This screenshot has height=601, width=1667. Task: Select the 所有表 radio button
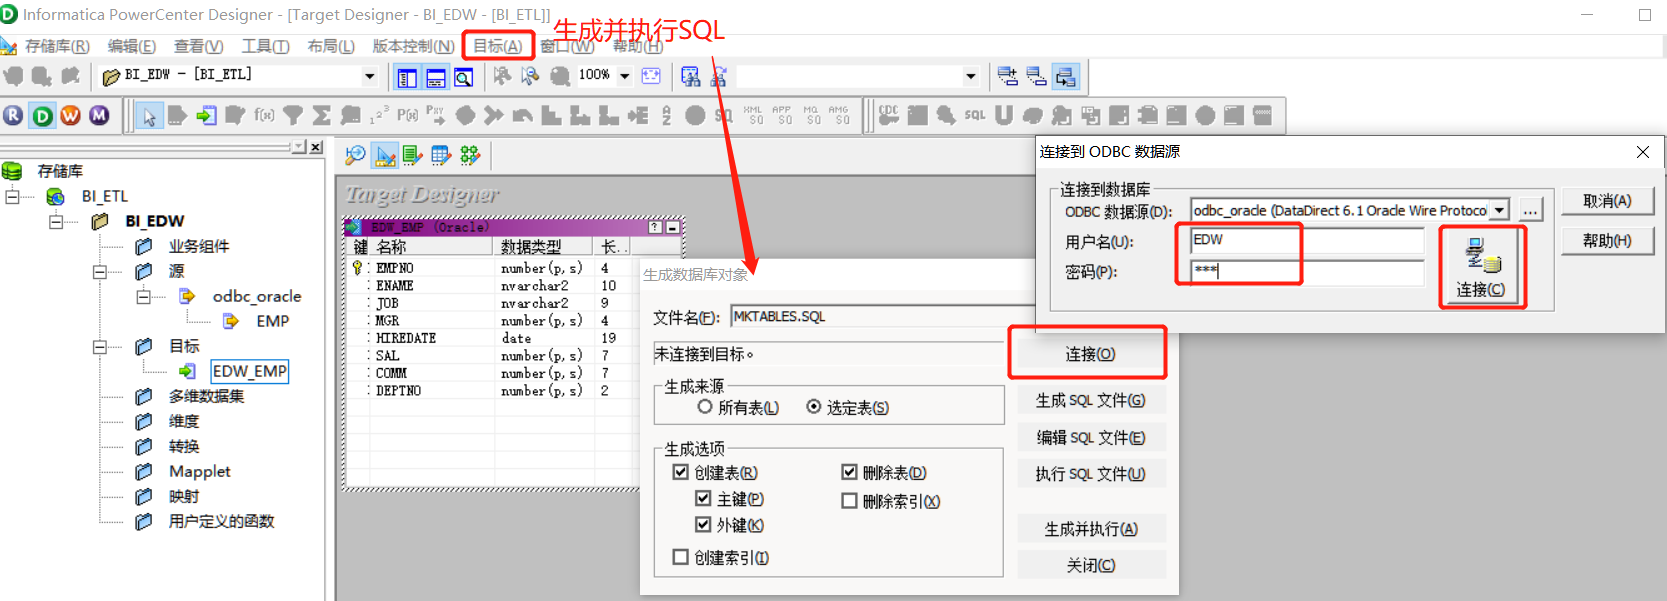click(705, 407)
